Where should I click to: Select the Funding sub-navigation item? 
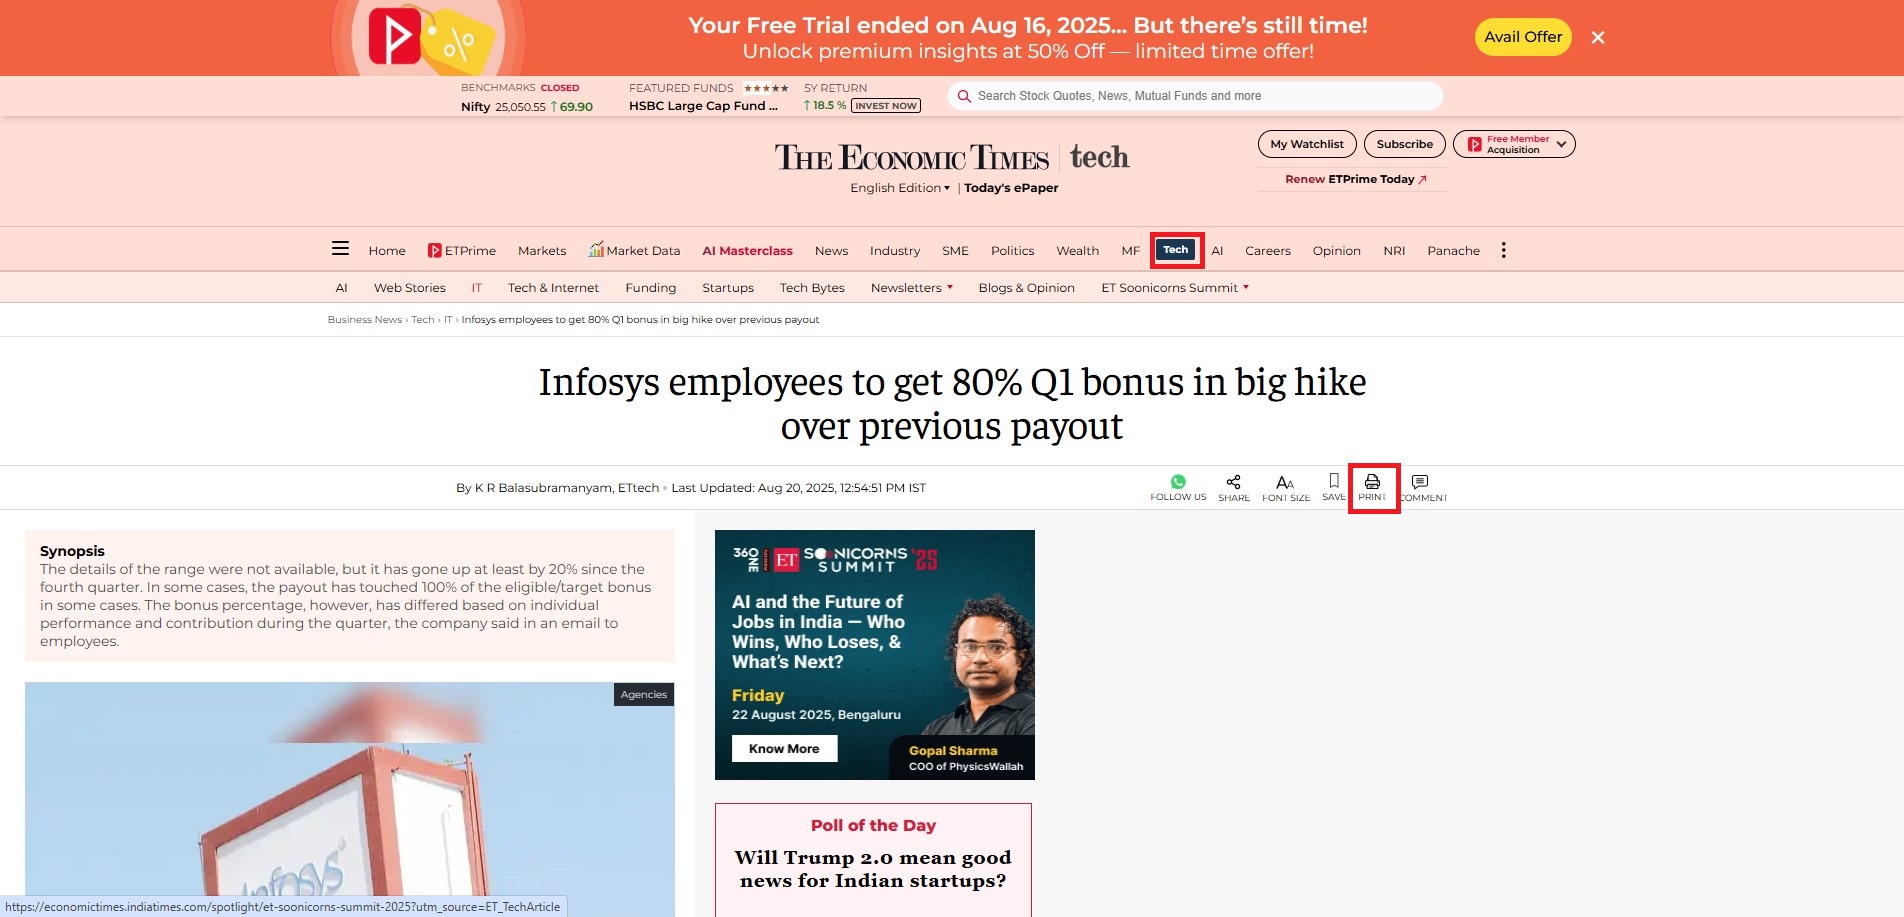651,288
